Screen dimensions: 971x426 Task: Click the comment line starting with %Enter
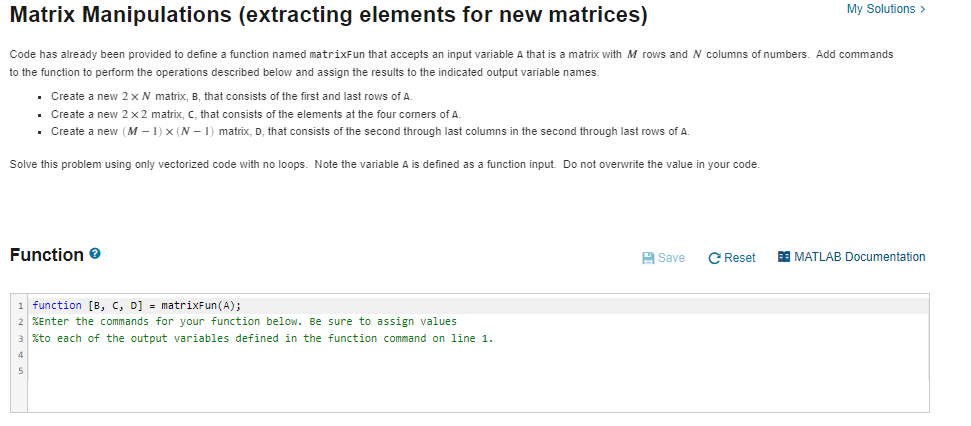tap(245, 321)
